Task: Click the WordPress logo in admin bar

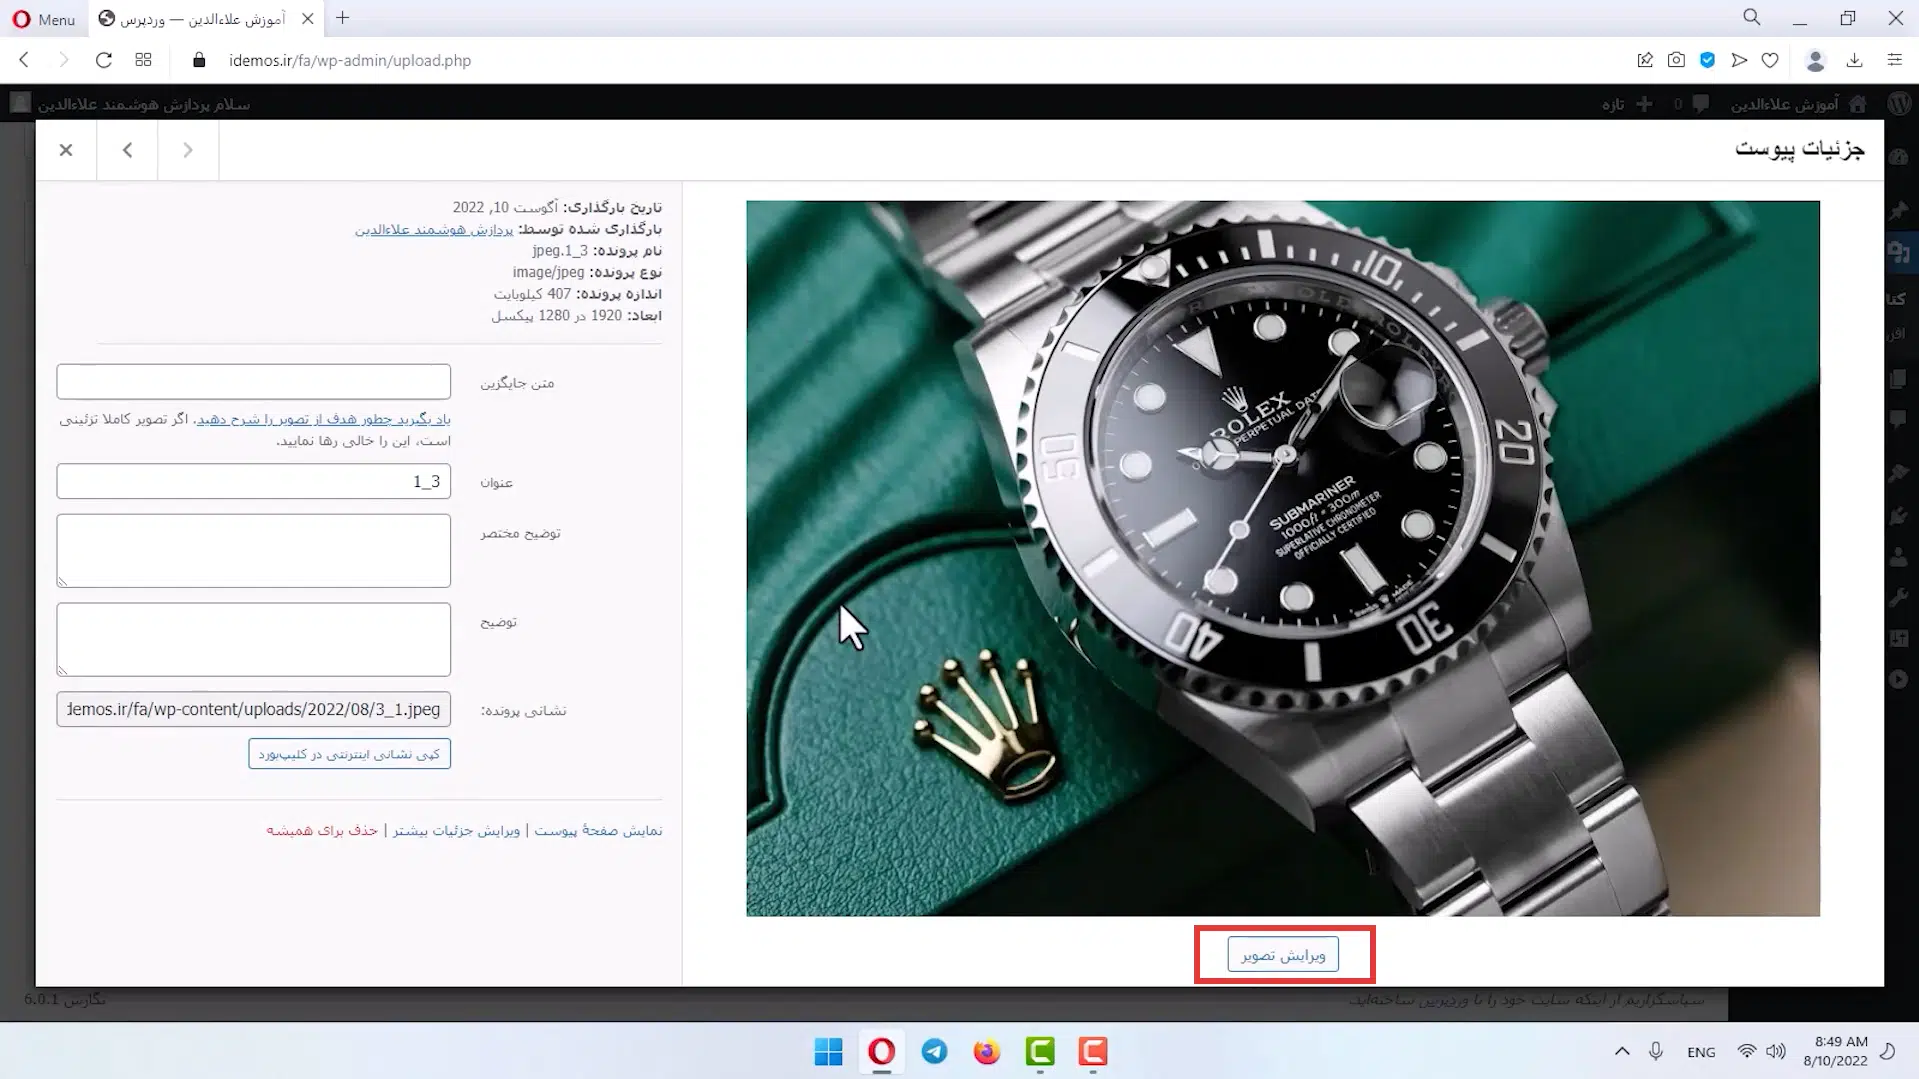Action: tap(1900, 104)
